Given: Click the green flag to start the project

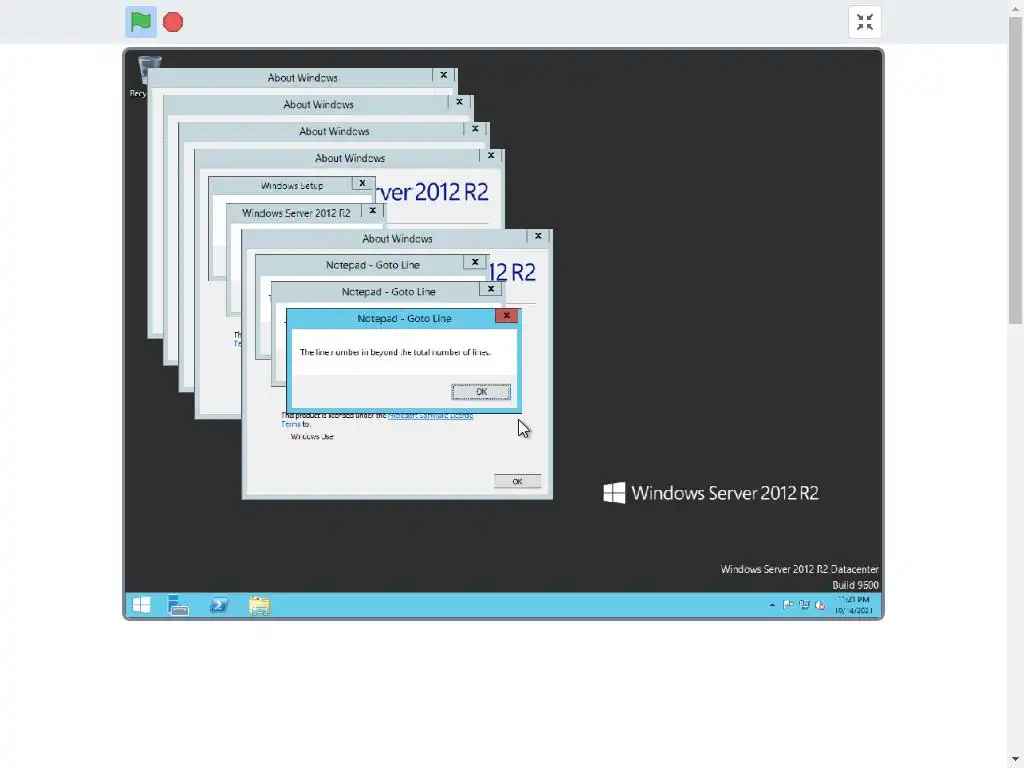Looking at the screenshot, I should pyautogui.click(x=140, y=22).
